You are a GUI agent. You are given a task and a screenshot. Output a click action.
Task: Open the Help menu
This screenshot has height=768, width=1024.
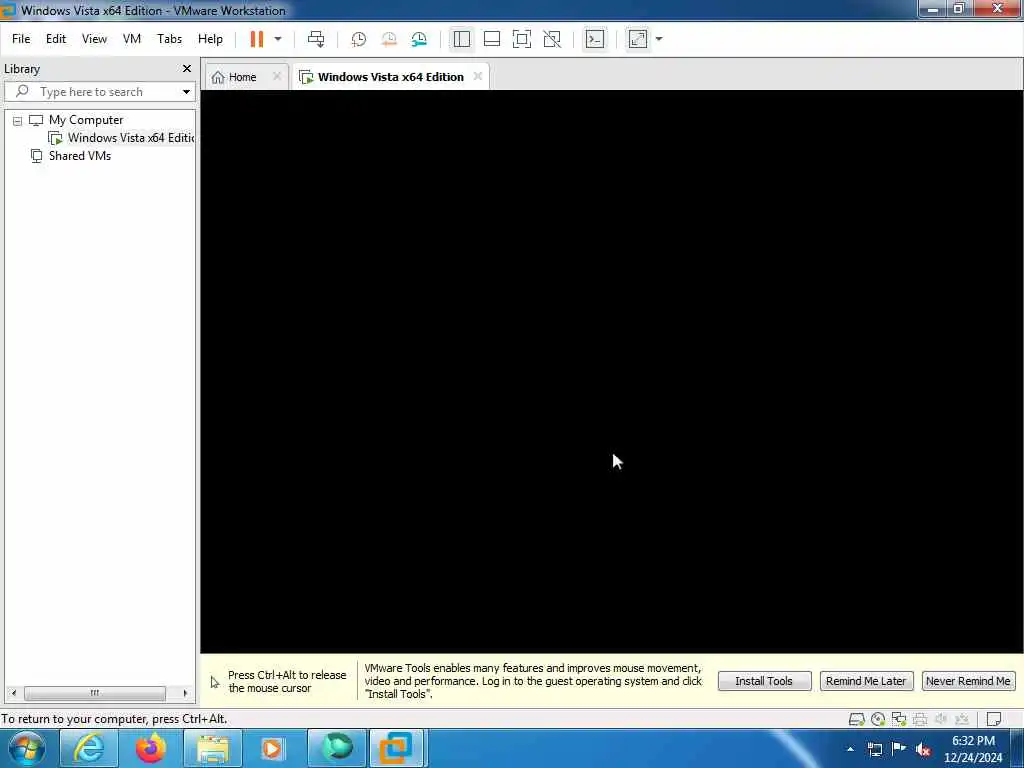coord(210,39)
